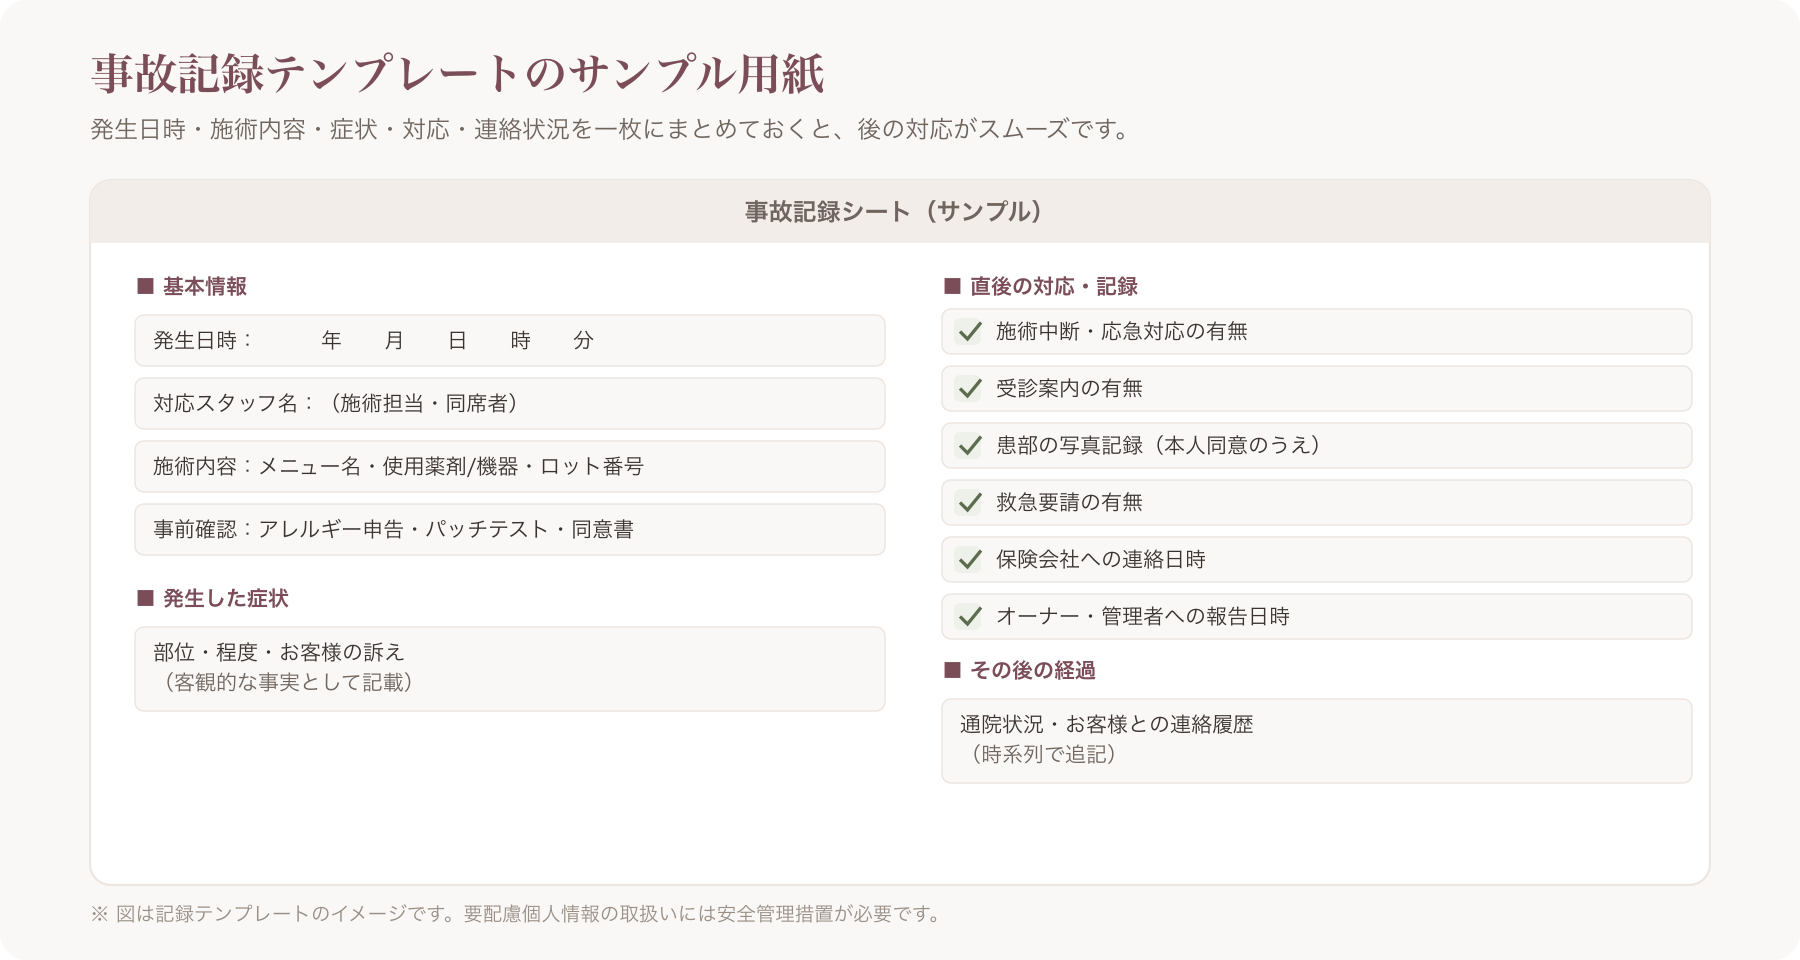Image resolution: width=1800 pixels, height=960 pixels.
Task: Click the 通院状況・お客様との連絡履歴 text area
Action: pyautogui.click(x=1317, y=741)
